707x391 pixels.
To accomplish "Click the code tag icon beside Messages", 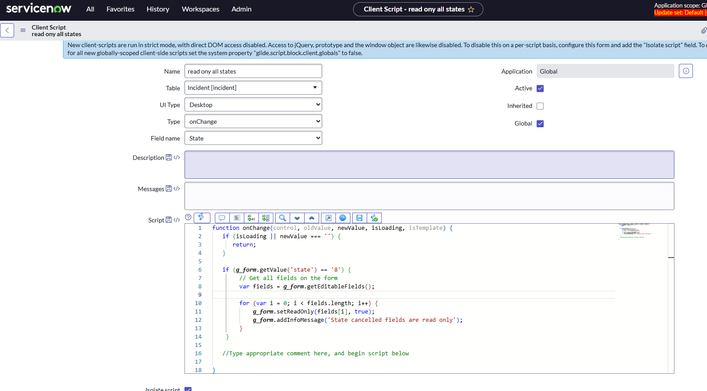I will pyautogui.click(x=177, y=189).
